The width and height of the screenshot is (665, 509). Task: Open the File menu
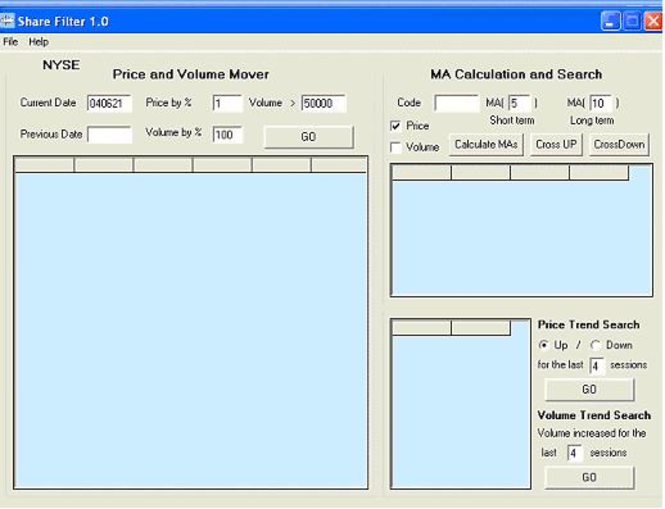[x=11, y=42]
